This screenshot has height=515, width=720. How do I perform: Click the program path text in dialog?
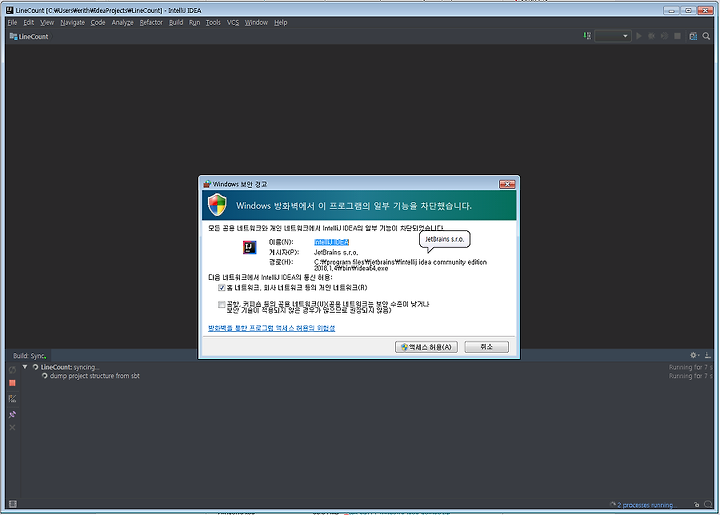click(400, 265)
